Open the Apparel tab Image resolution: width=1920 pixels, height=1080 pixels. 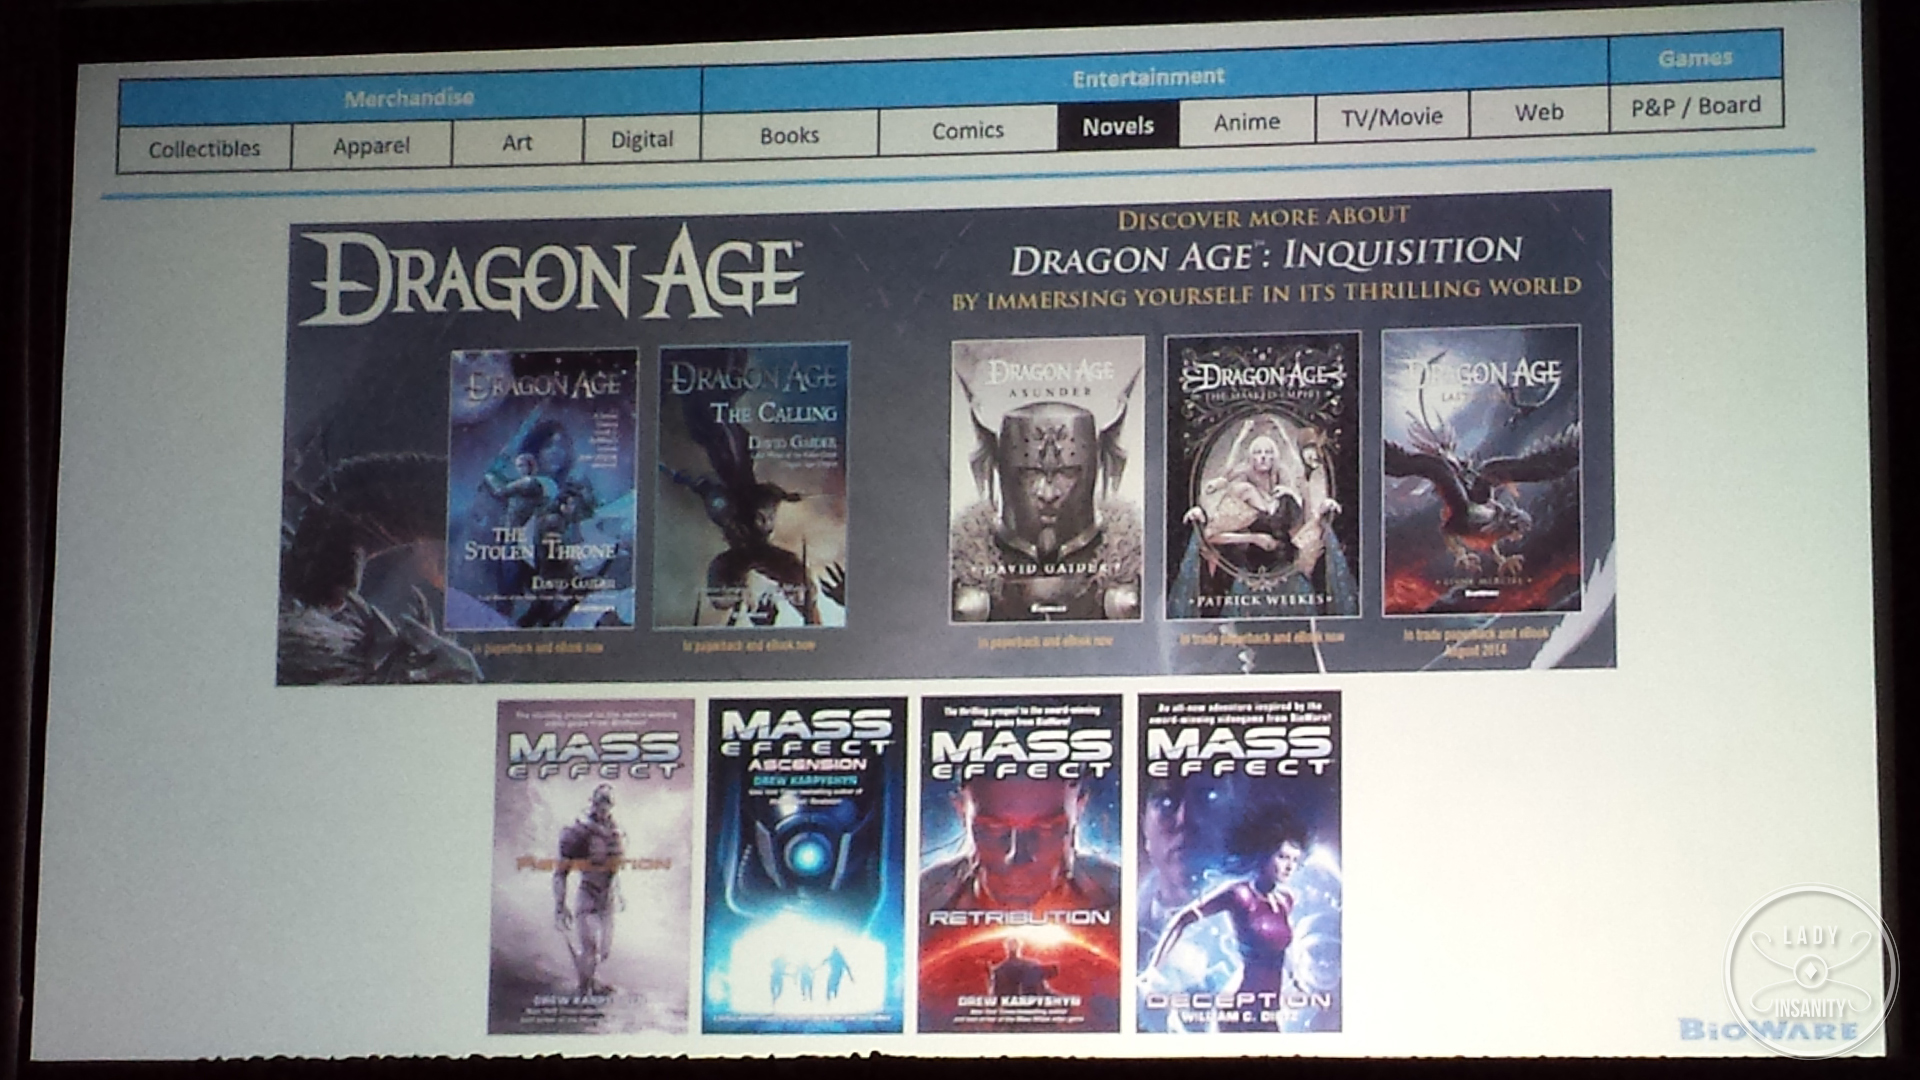tap(371, 145)
